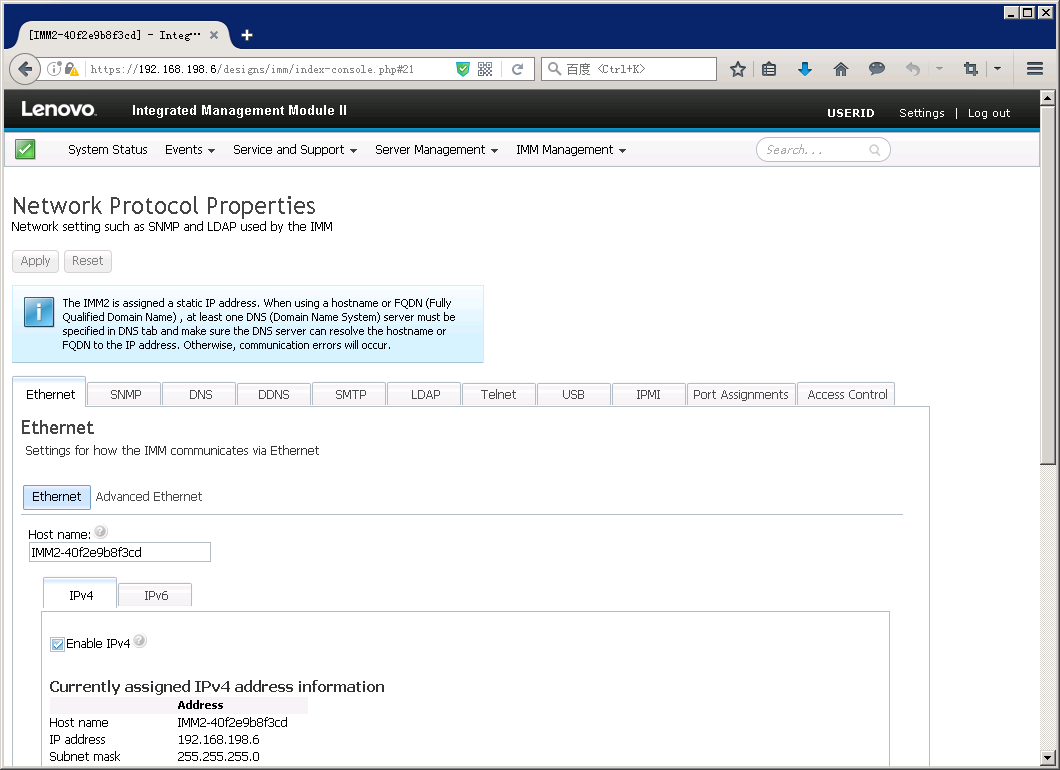Open the Port Assignments tab
The height and width of the screenshot is (770, 1060).
tap(741, 395)
